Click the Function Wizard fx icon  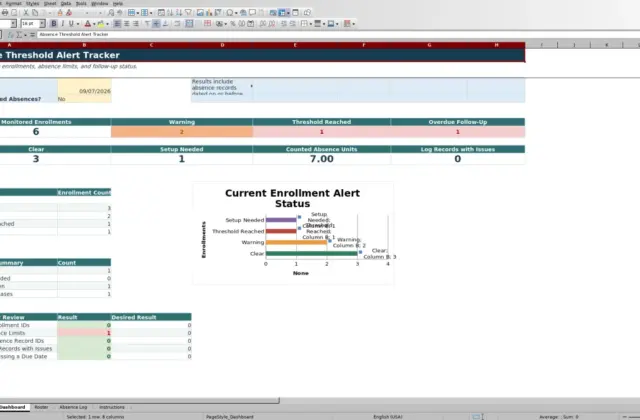[11, 35]
